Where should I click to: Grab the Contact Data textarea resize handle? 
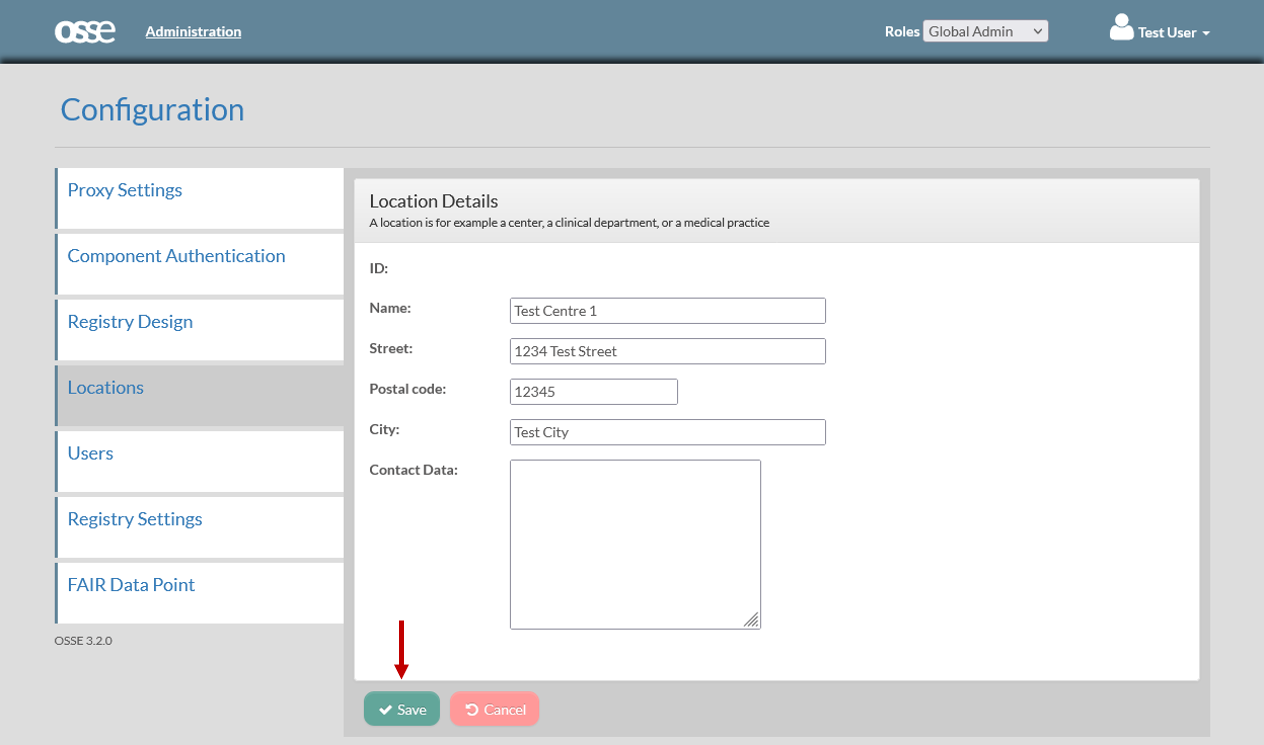[752, 620]
